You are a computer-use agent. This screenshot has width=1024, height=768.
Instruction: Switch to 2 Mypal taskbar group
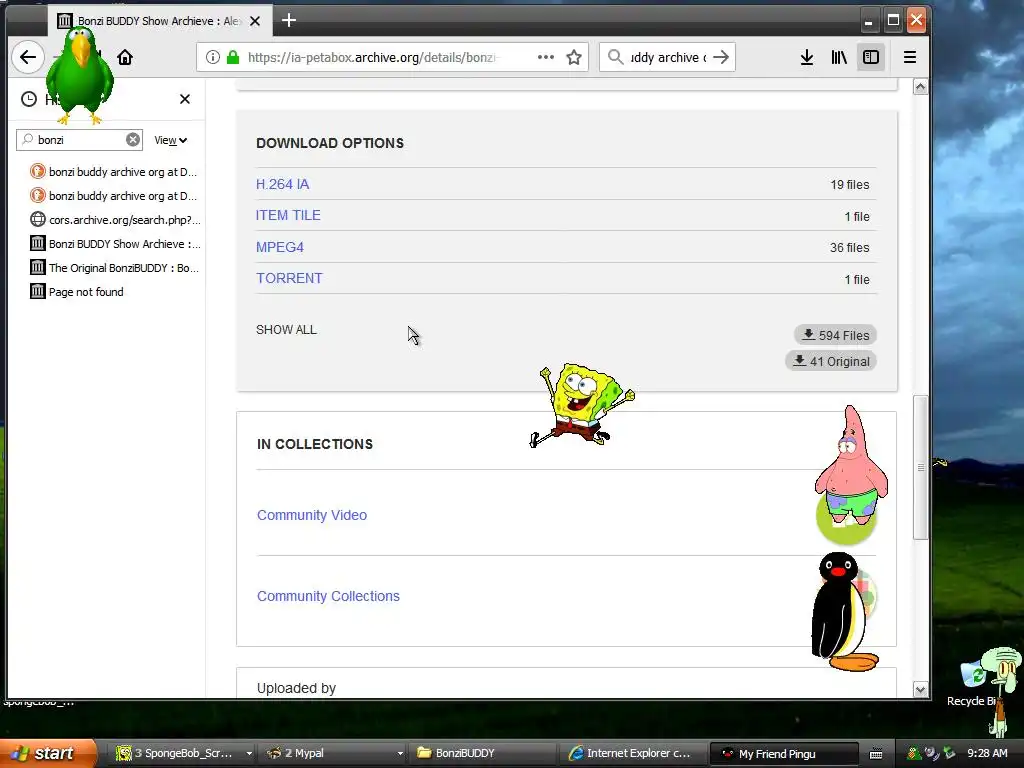(x=327, y=753)
